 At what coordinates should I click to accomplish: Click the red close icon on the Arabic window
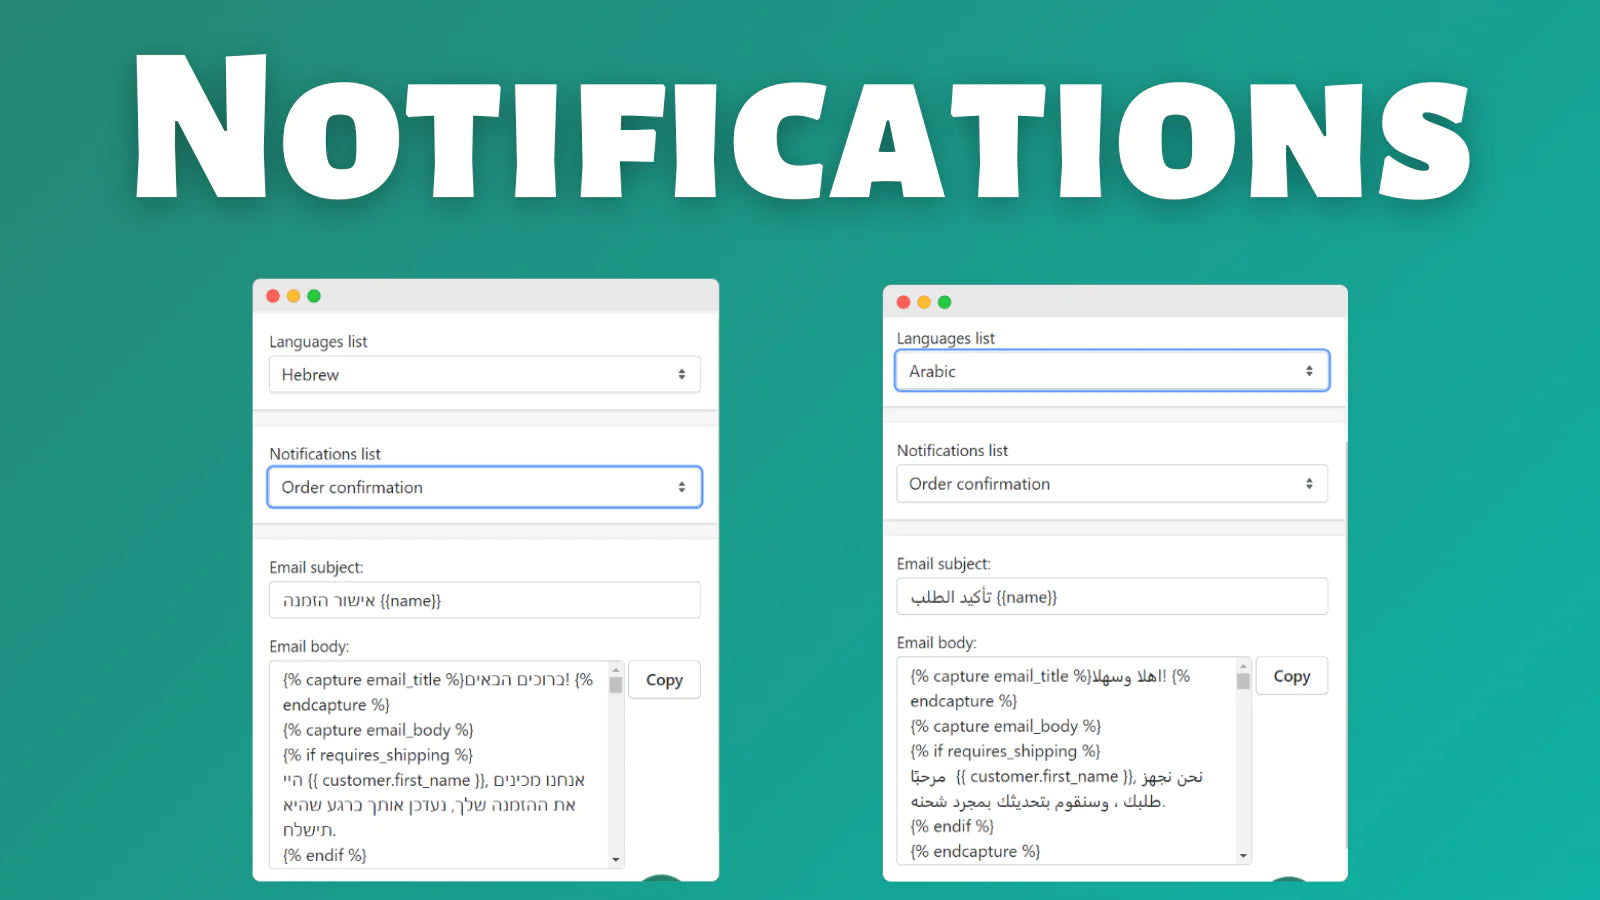click(903, 301)
